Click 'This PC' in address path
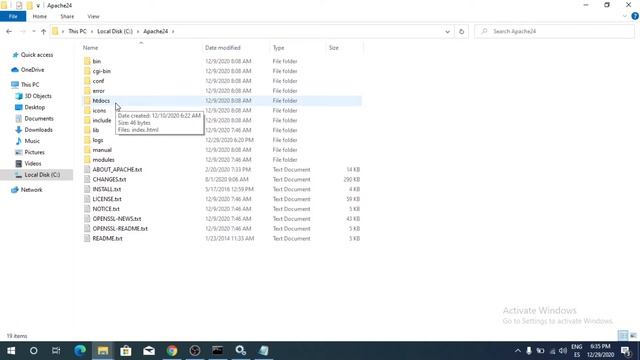The image size is (640, 360). point(77,31)
